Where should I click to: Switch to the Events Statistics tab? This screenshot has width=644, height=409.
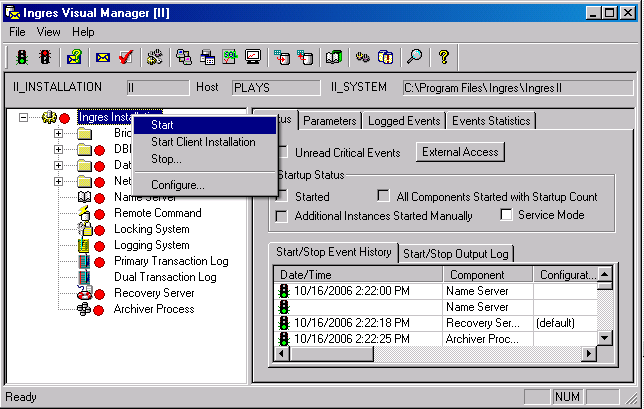tap(491, 121)
